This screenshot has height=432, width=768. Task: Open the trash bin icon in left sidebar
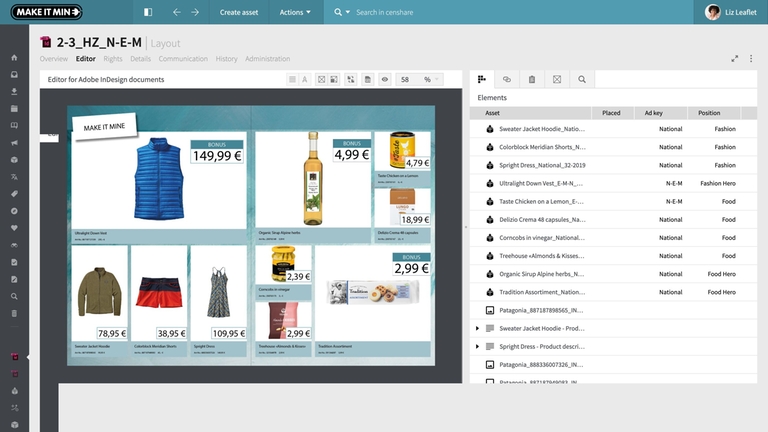[x=14, y=313]
